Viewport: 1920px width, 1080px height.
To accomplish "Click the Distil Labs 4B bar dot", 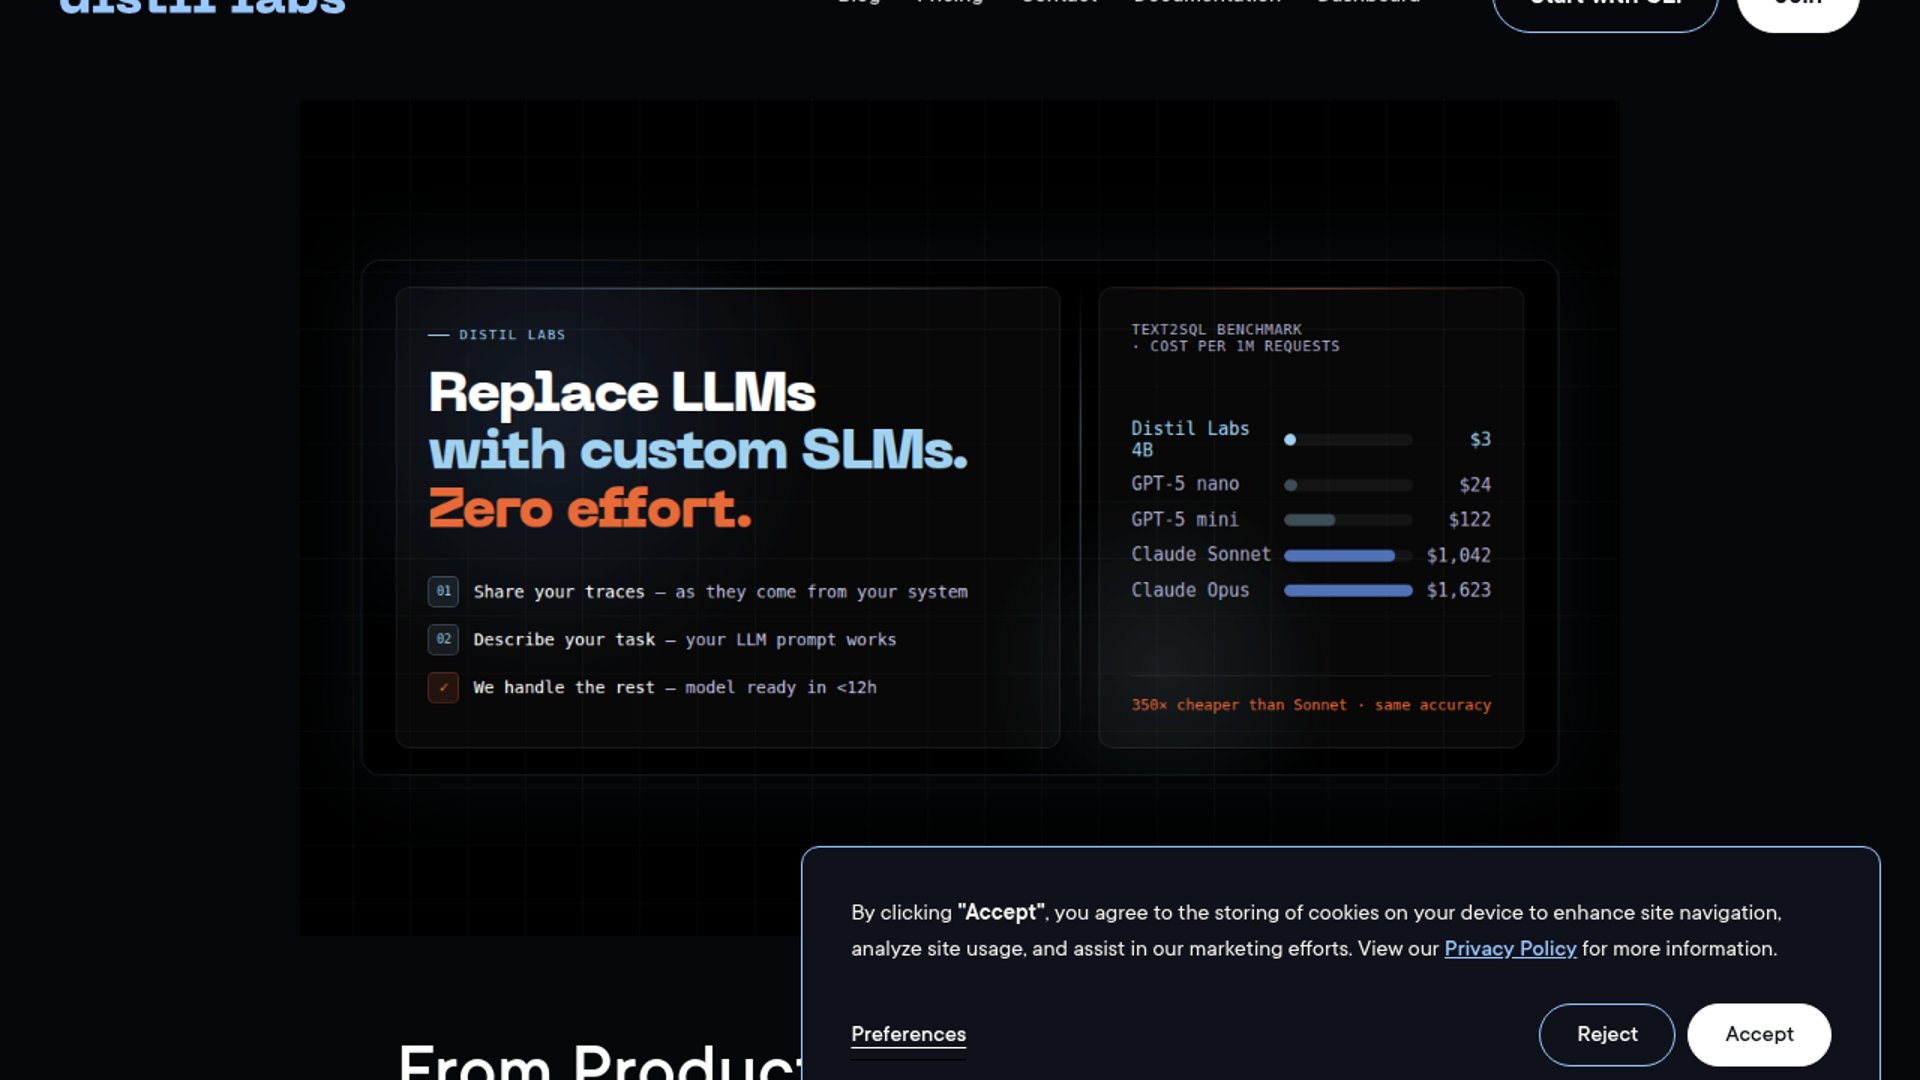I will [x=1290, y=440].
